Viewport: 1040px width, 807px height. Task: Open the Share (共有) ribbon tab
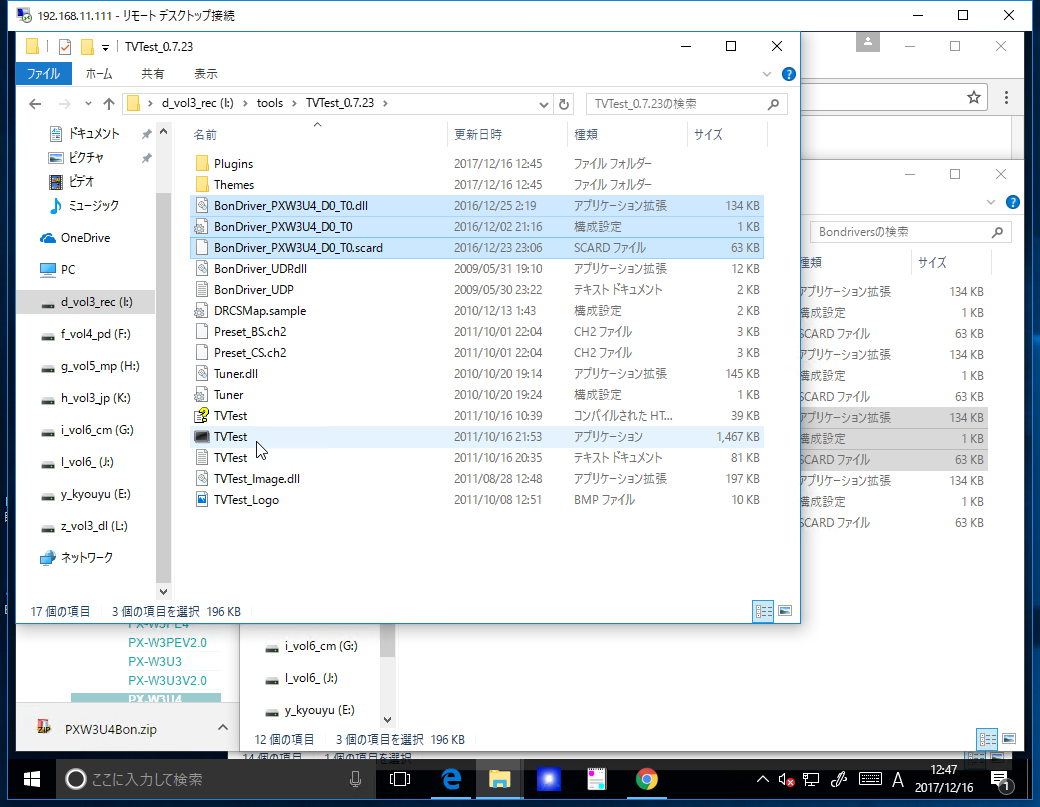click(x=153, y=74)
